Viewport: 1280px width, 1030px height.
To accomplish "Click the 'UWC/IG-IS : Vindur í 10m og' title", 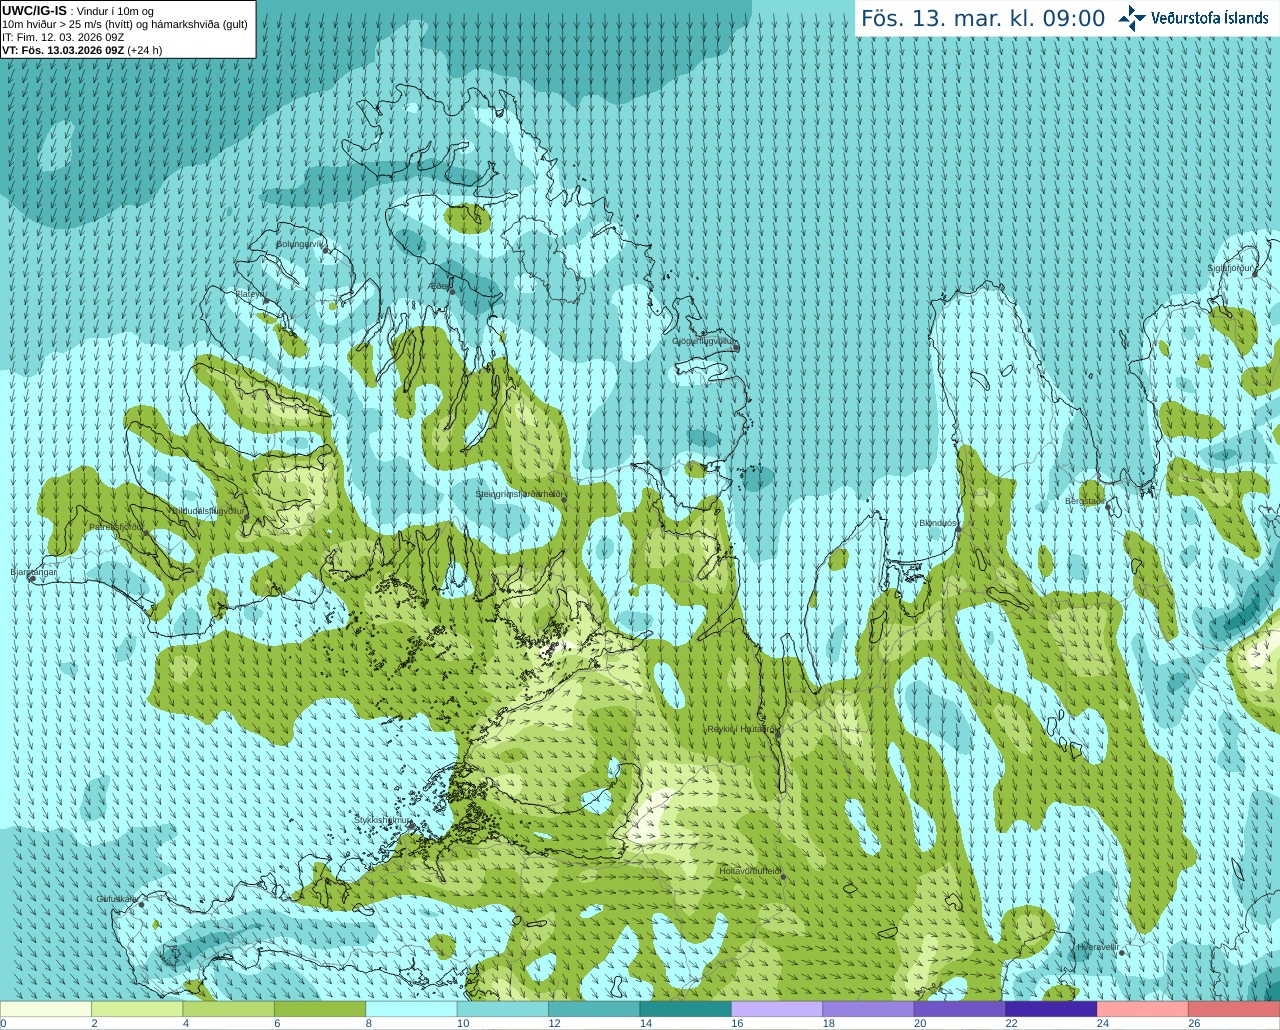I will click(78, 11).
